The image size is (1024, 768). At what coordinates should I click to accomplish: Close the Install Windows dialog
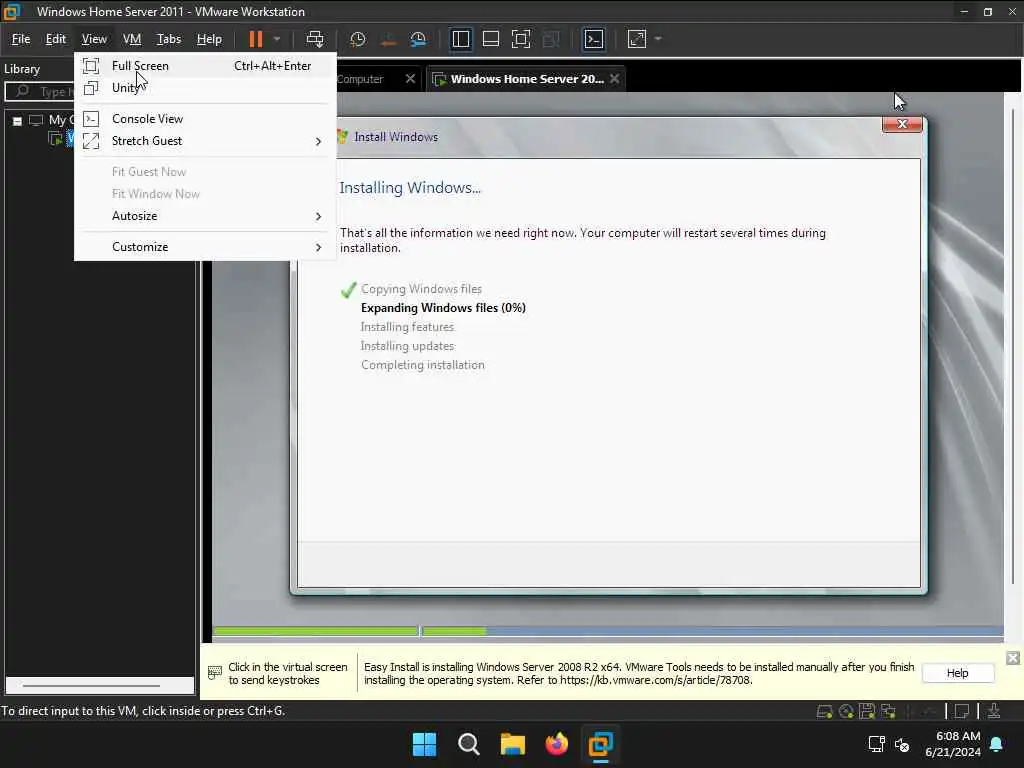point(902,124)
